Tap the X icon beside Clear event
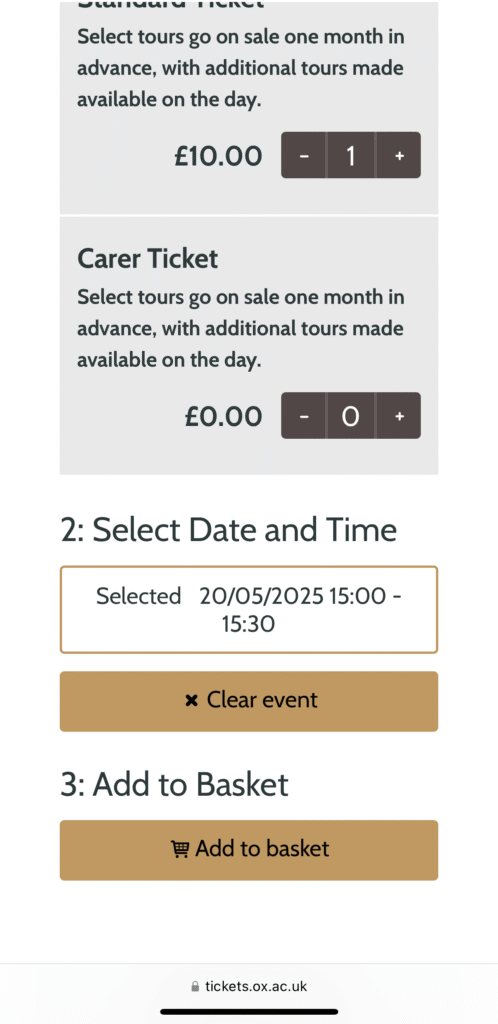The image size is (498, 1024). [x=191, y=701]
